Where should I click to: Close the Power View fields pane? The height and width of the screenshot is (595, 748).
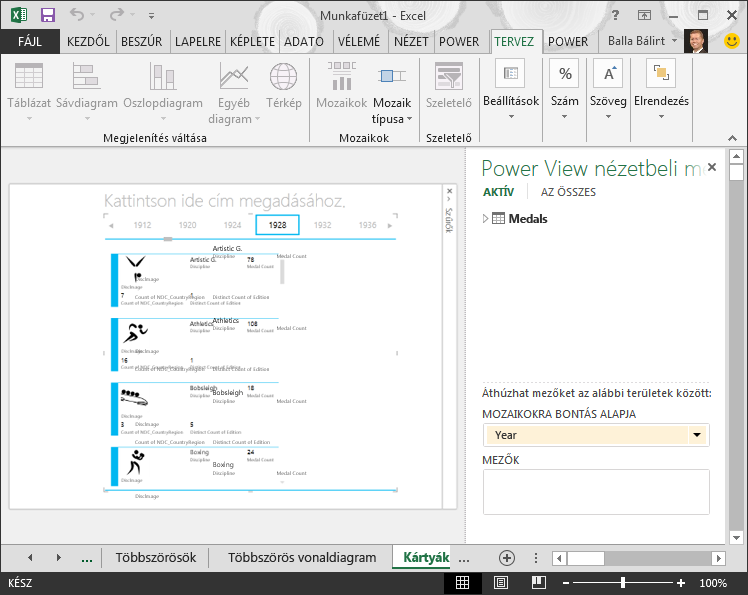tap(712, 167)
